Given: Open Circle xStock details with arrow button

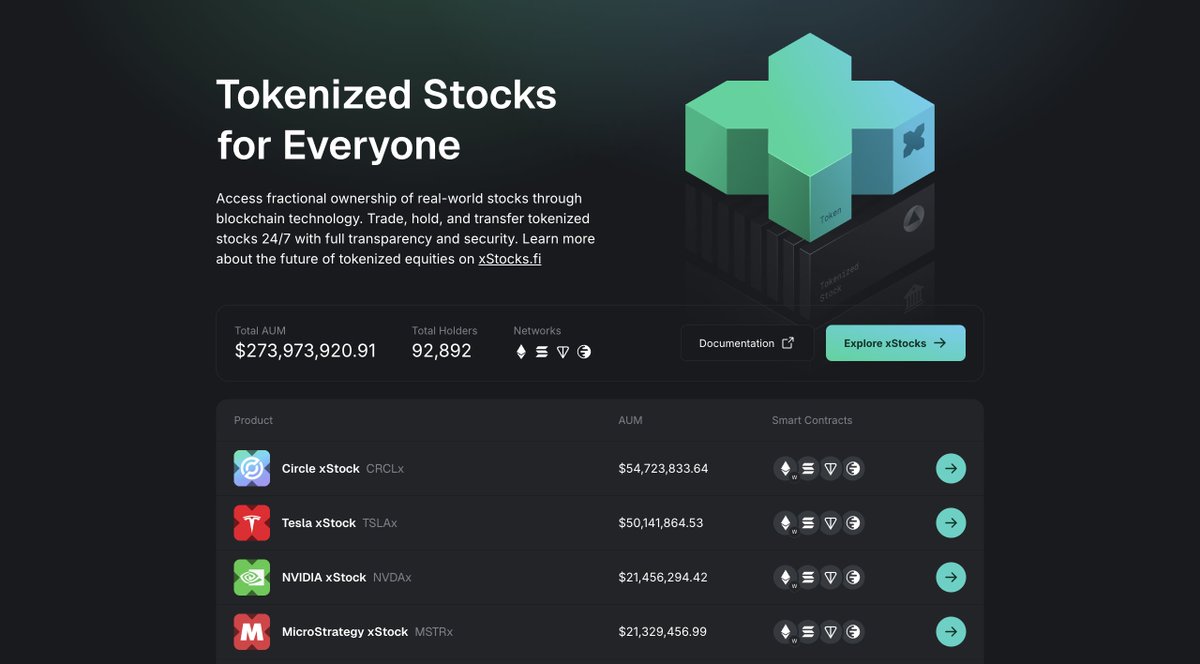Looking at the screenshot, I should pos(951,468).
